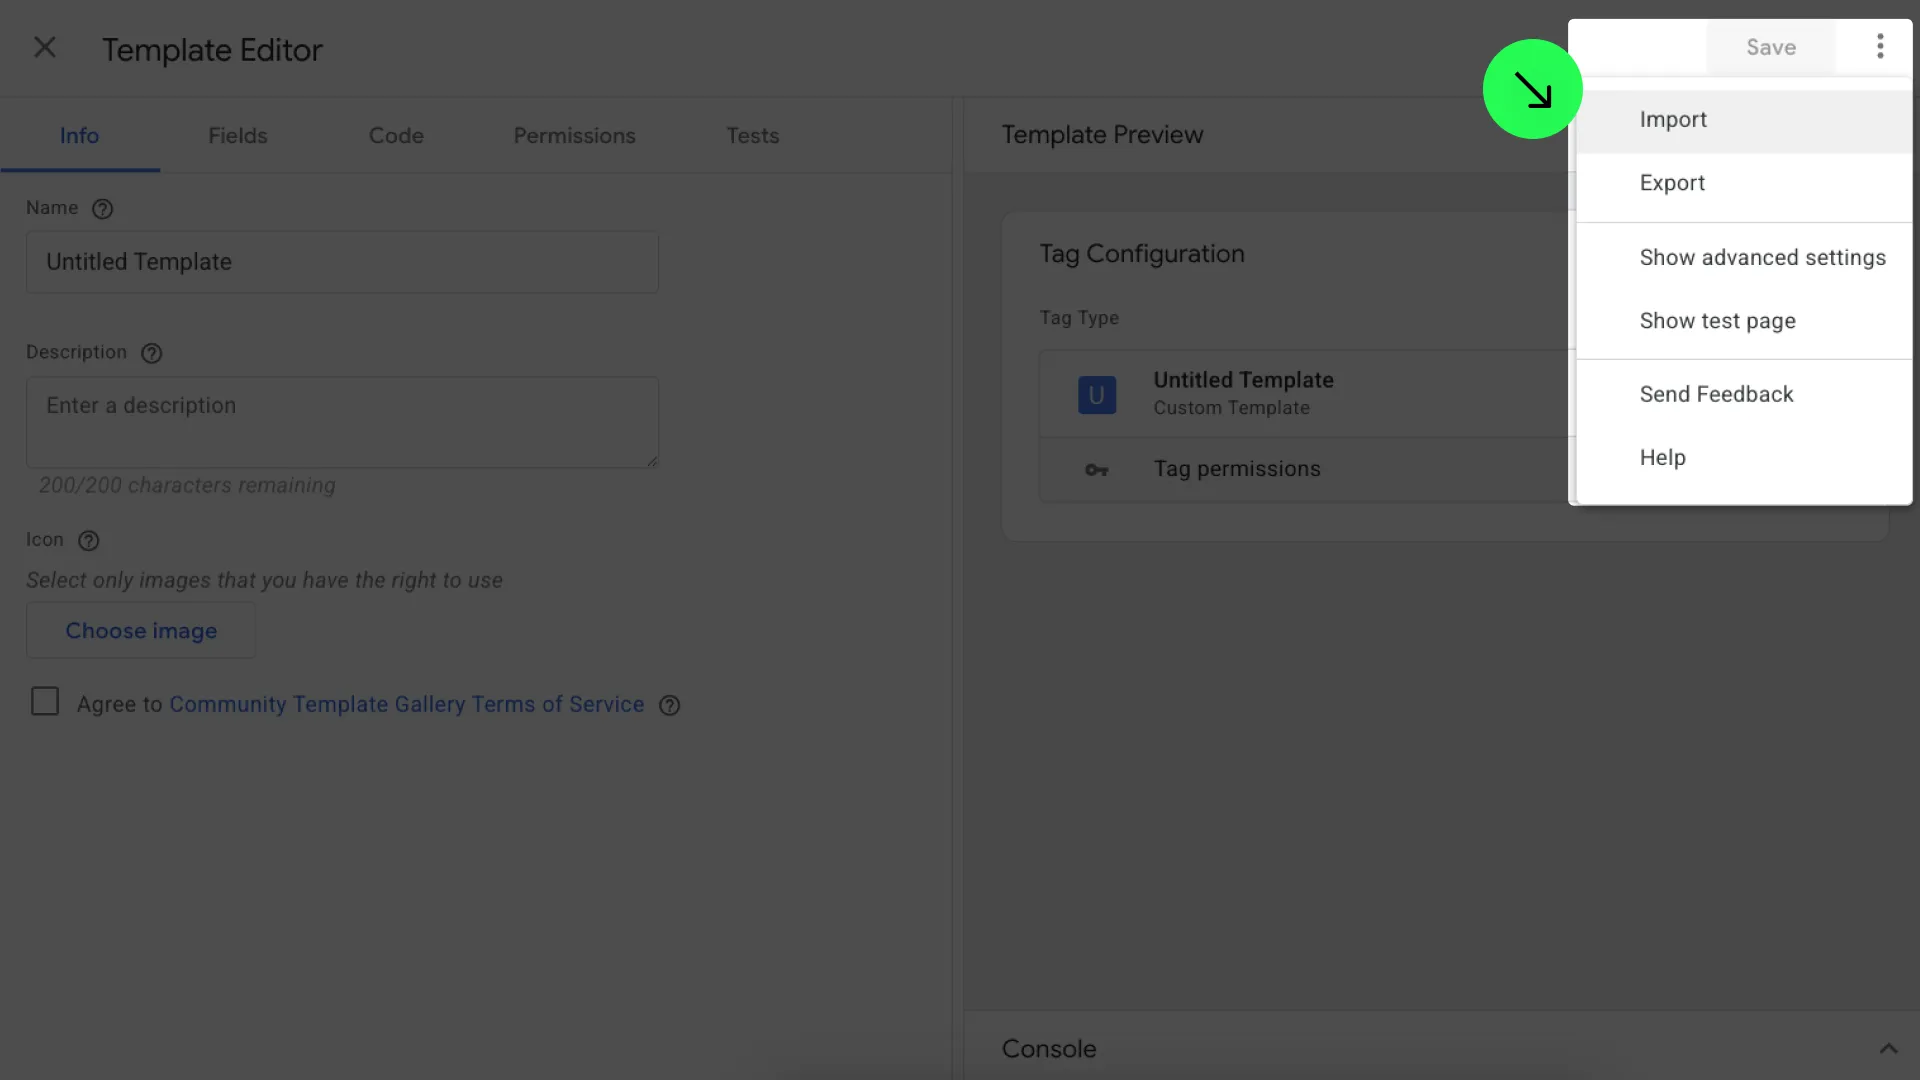Choose Export in the dropdown menu
The height and width of the screenshot is (1080, 1920).
click(1672, 183)
